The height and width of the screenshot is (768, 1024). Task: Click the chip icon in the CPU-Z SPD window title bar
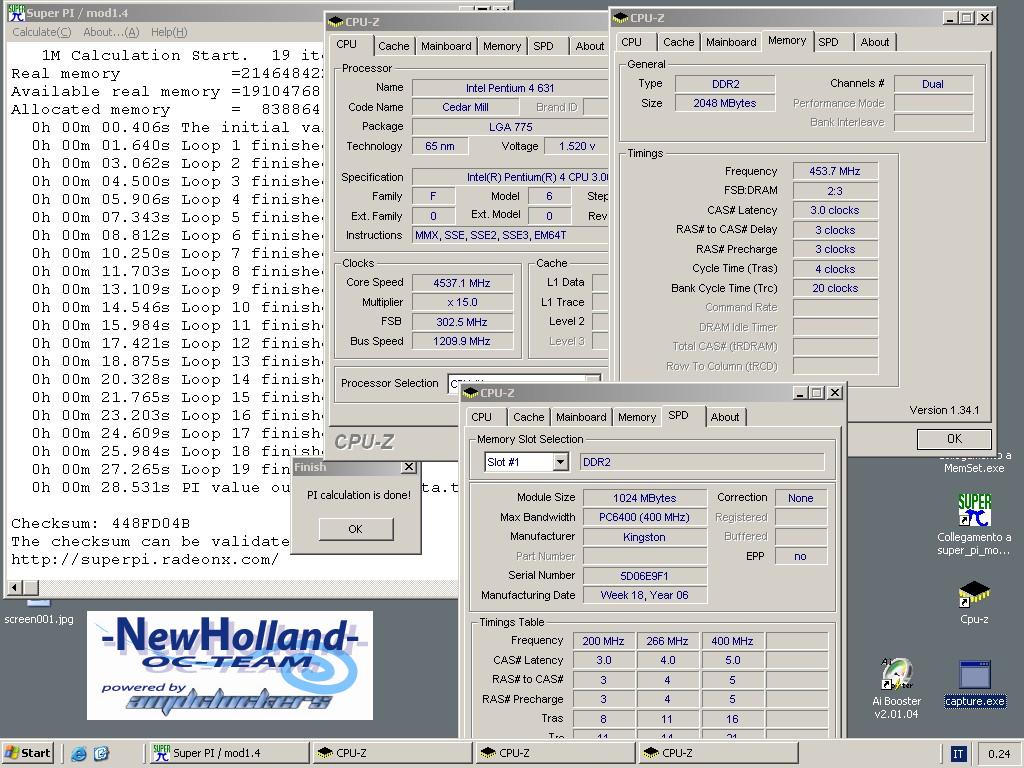coord(470,392)
